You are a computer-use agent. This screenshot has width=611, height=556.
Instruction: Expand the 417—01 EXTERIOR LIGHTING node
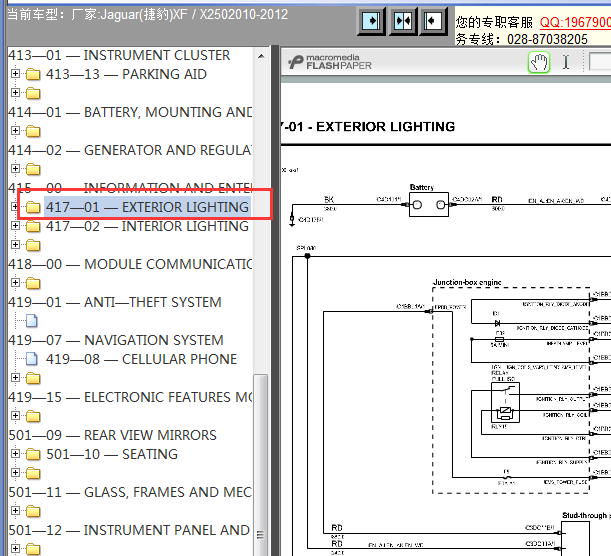15,207
